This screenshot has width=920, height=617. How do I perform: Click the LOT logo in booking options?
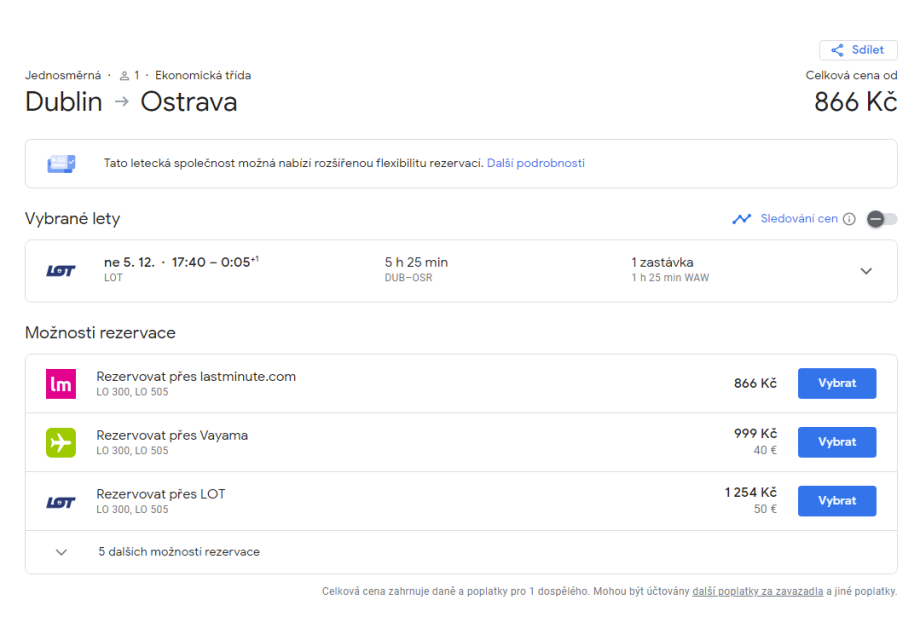point(61,501)
